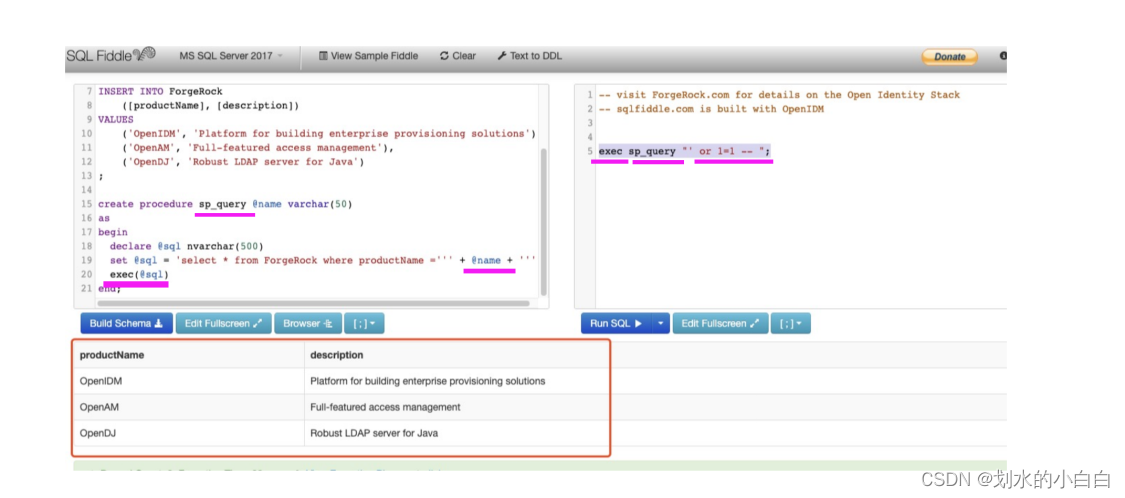Click the Clear toolbar item
1125x498 pixels.
click(458, 56)
